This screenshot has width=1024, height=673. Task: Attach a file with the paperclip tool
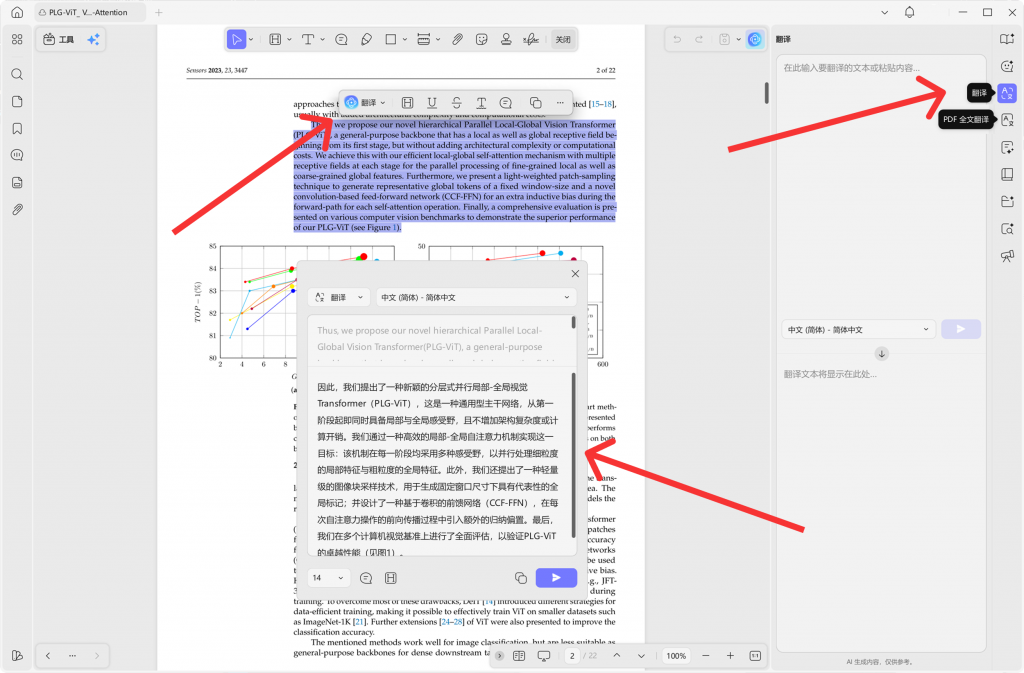tap(458, 40)
